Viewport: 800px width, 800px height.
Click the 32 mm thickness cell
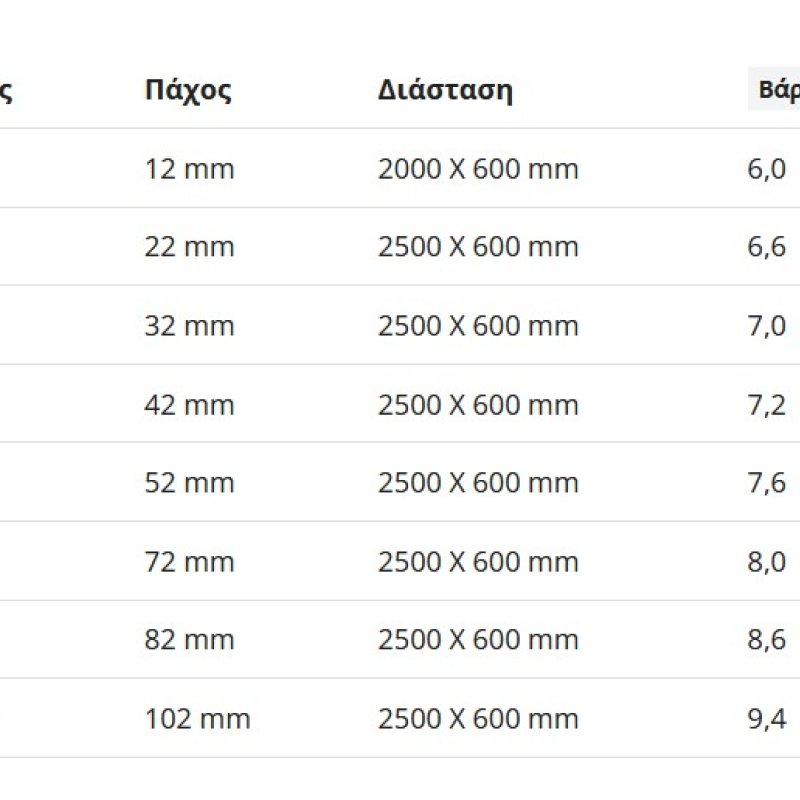189,326
